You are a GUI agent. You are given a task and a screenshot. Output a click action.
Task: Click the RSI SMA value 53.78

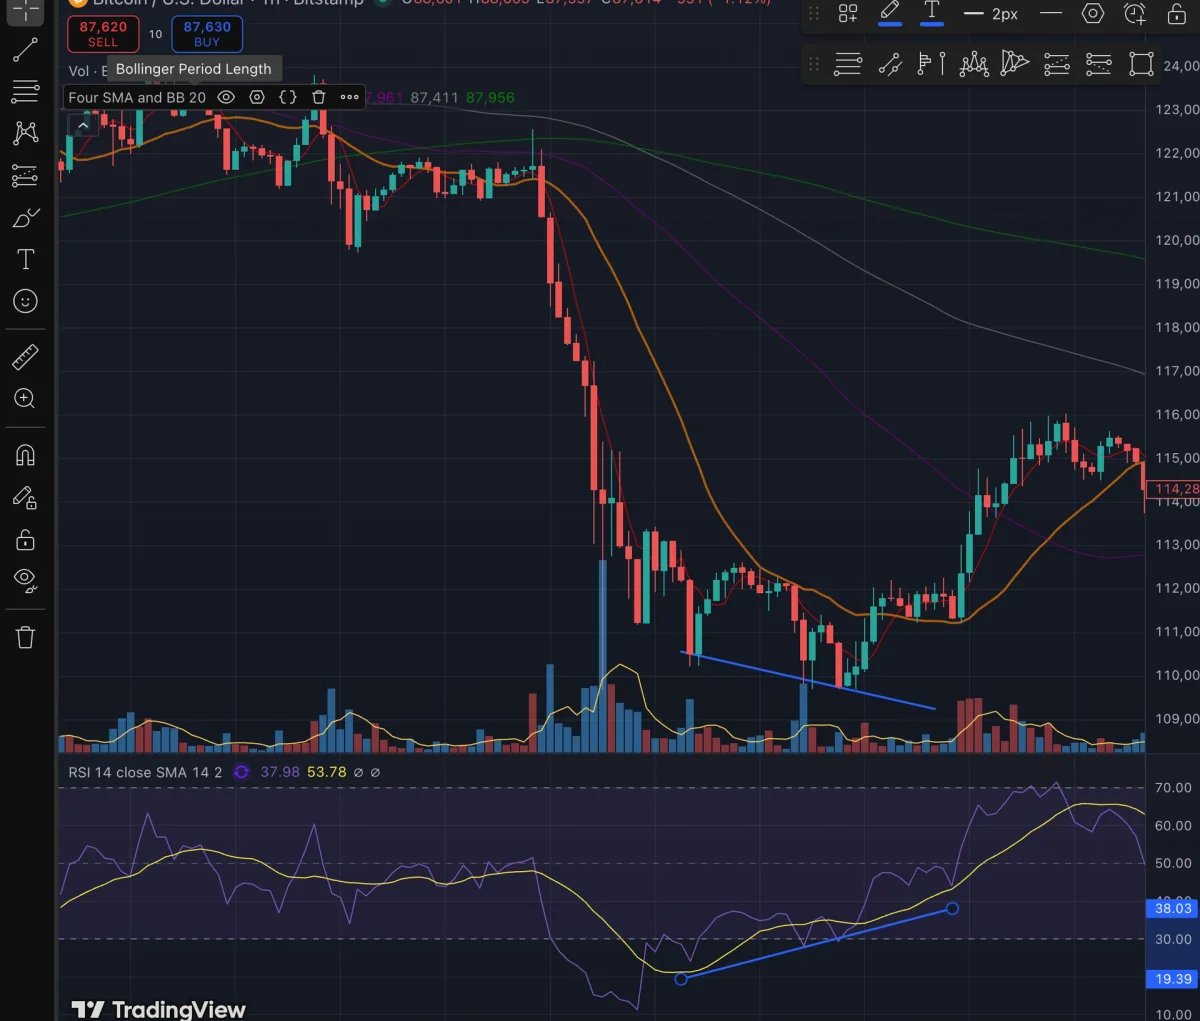tap(327, 772)
